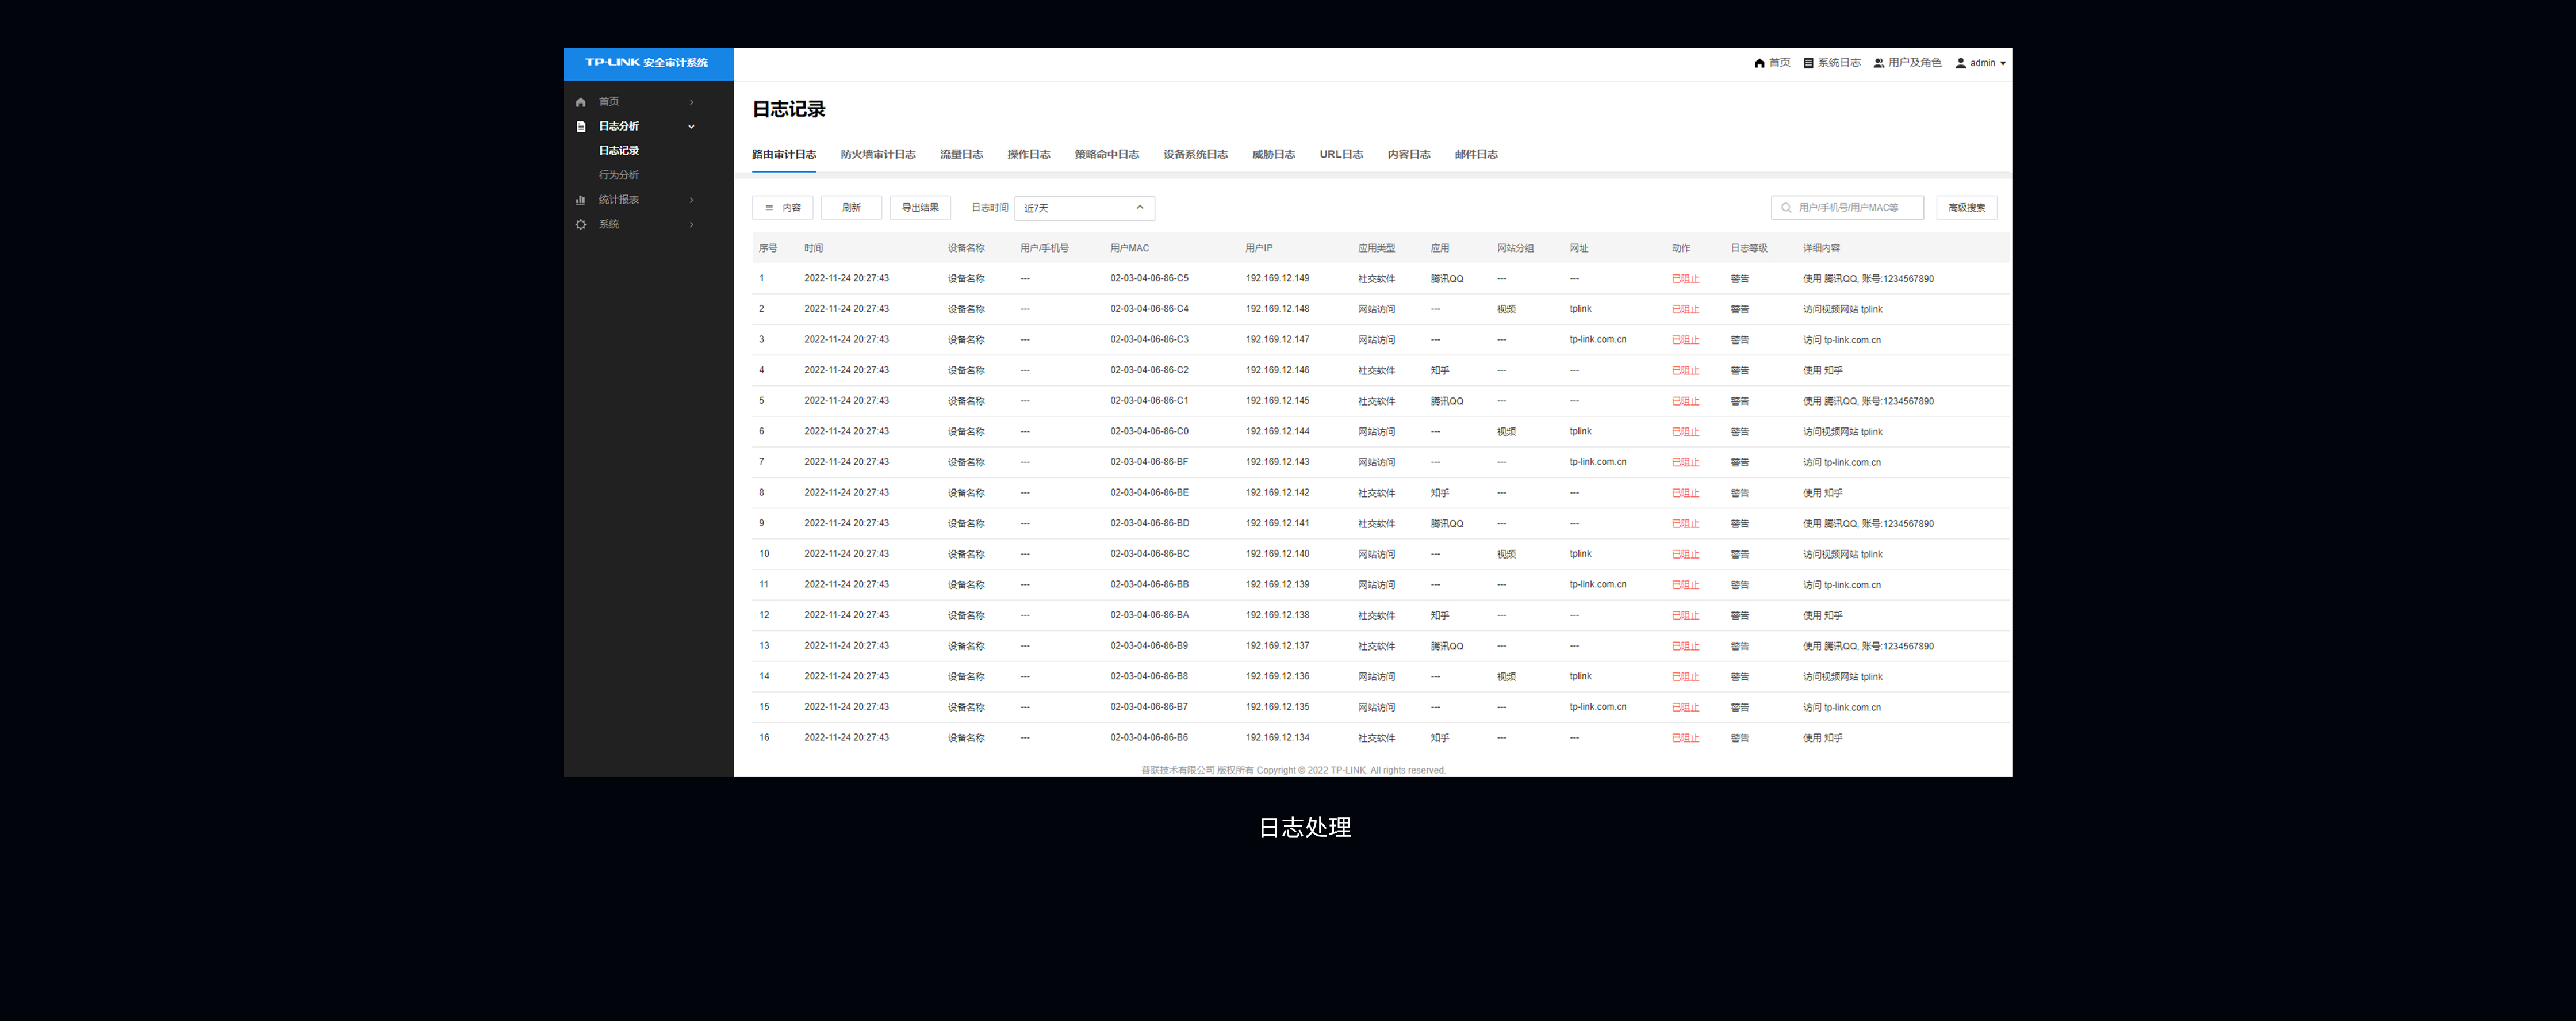Open the 日志时间 近7天 dropdown
This screenshot has width=2576, height=1021.
pyautogui.click(x=1084, y=208)
